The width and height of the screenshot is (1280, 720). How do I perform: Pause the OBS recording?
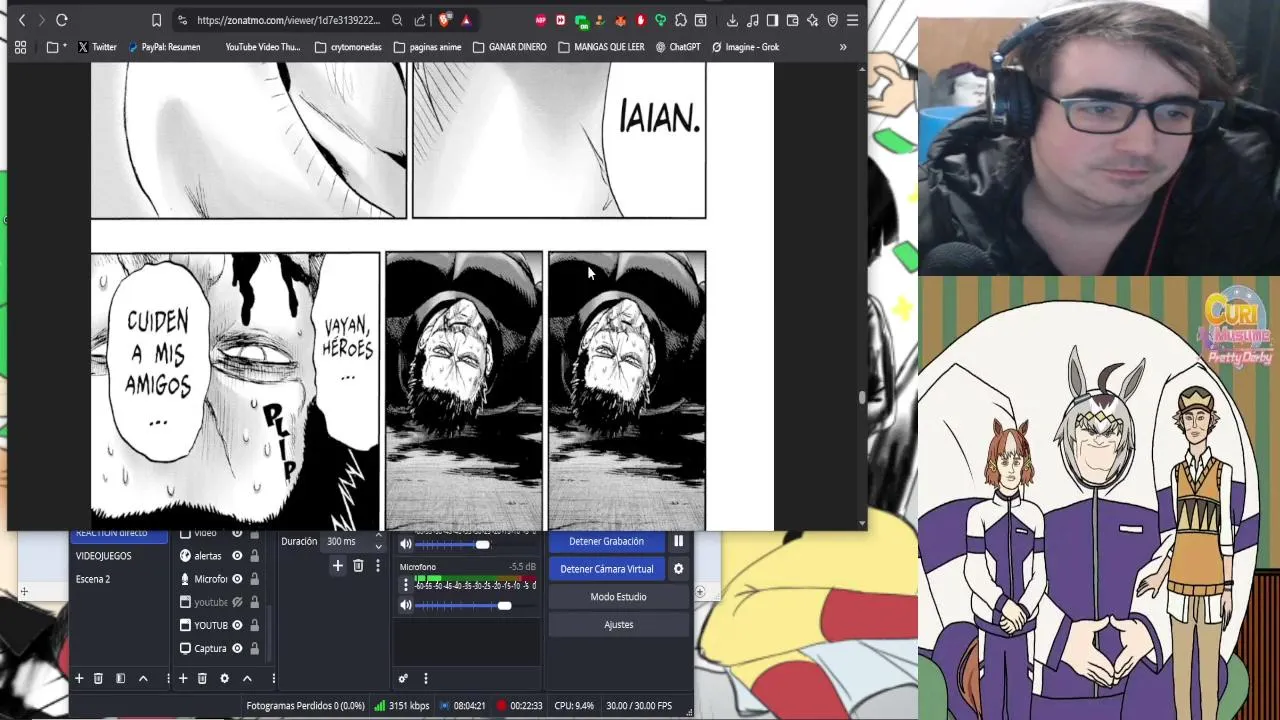[678, 541]
